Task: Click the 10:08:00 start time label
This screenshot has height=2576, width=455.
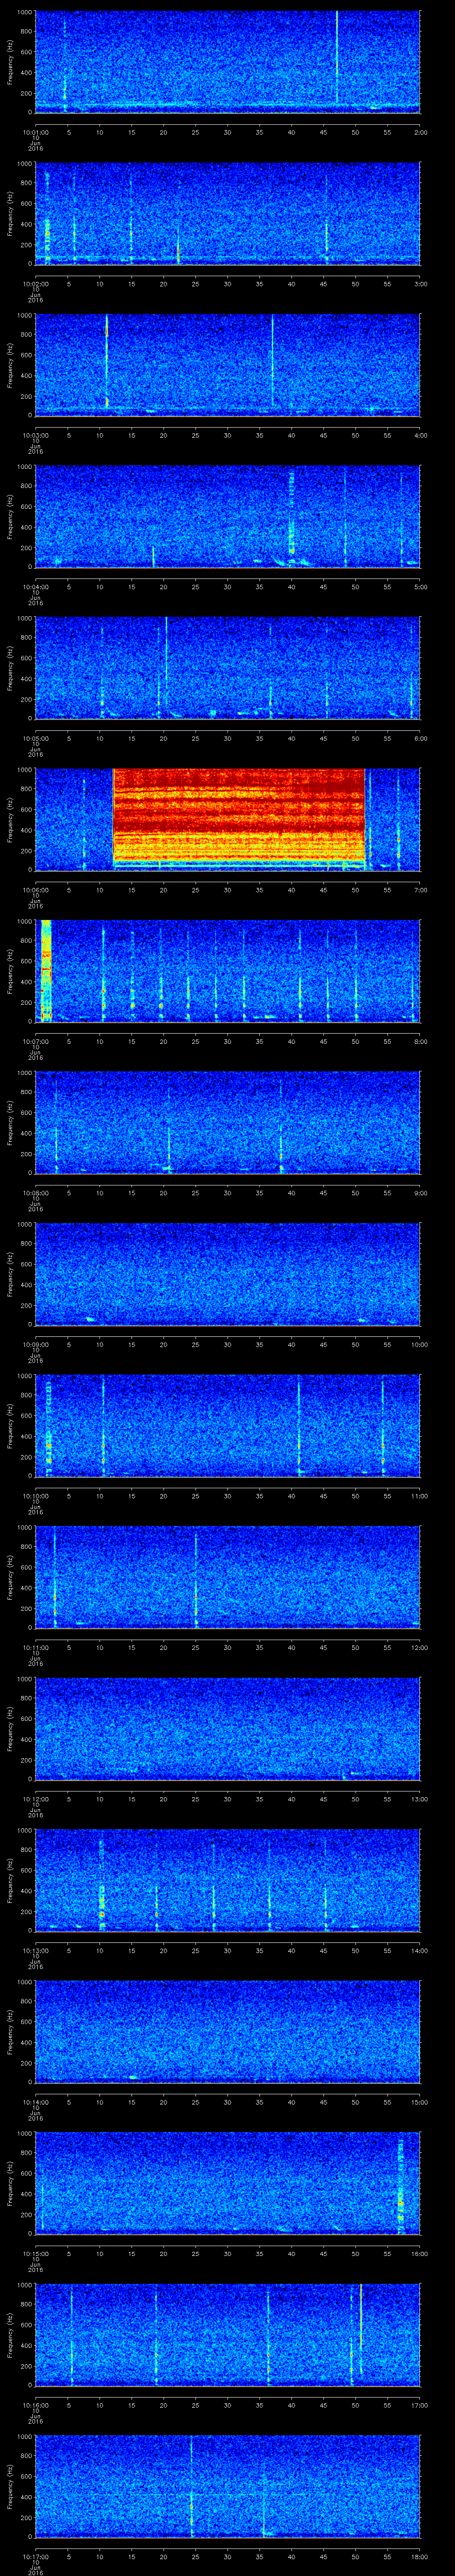Action: (35, 1193)
